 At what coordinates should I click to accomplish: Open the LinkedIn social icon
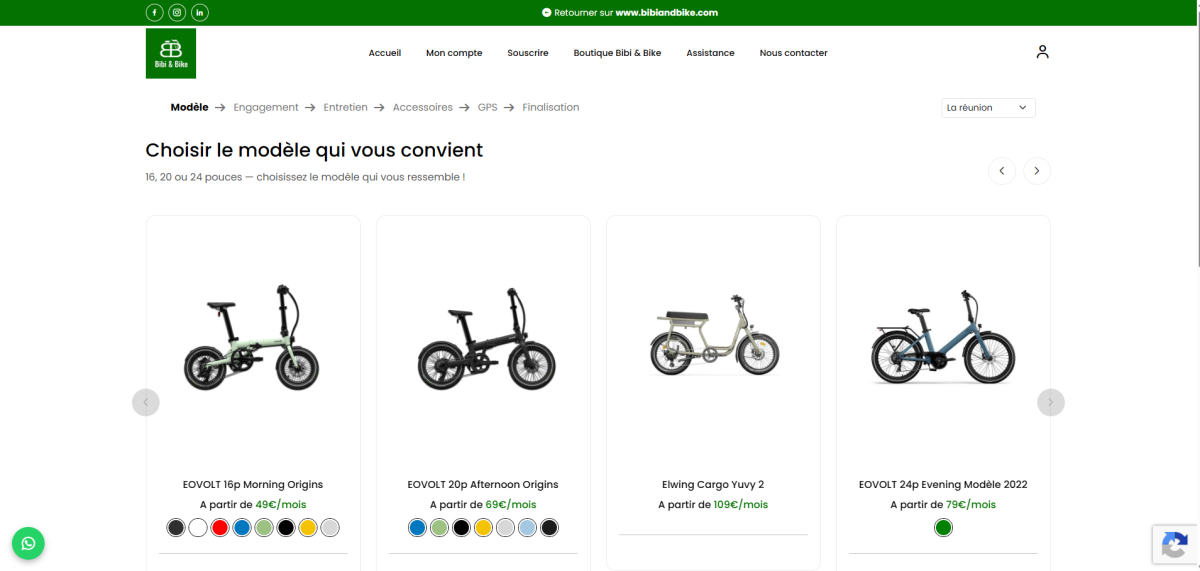click(200, 12)
